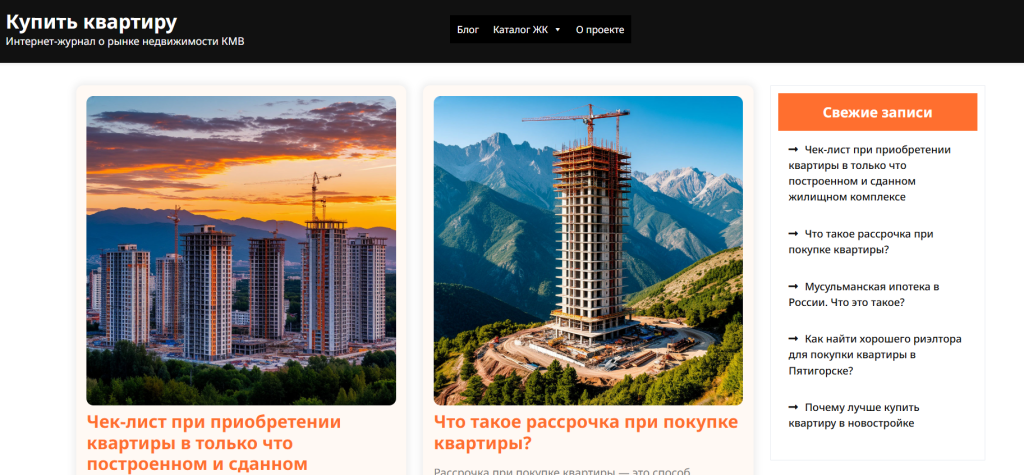
Task: Click the Свежие записи orange header
Action: [878, 112]
